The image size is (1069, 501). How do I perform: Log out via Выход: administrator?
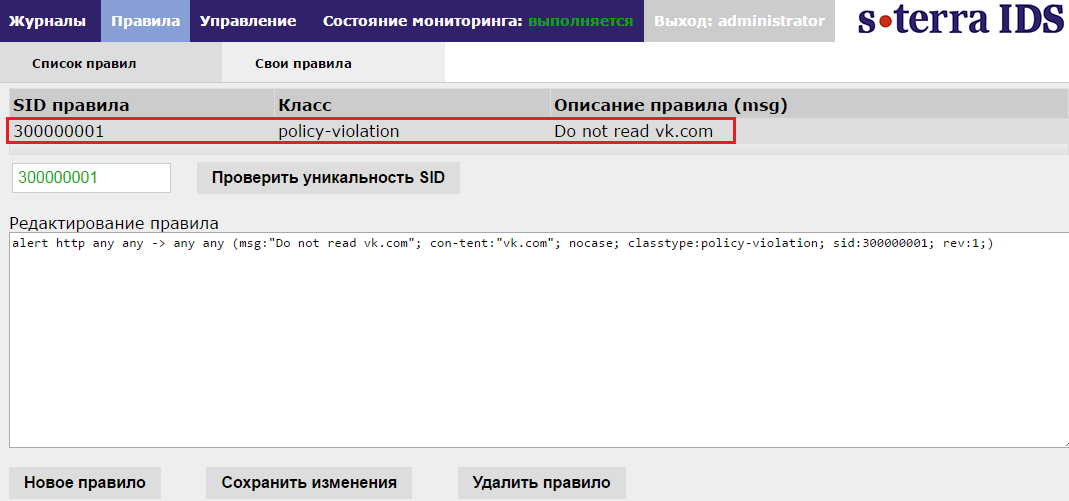[739, 21]
